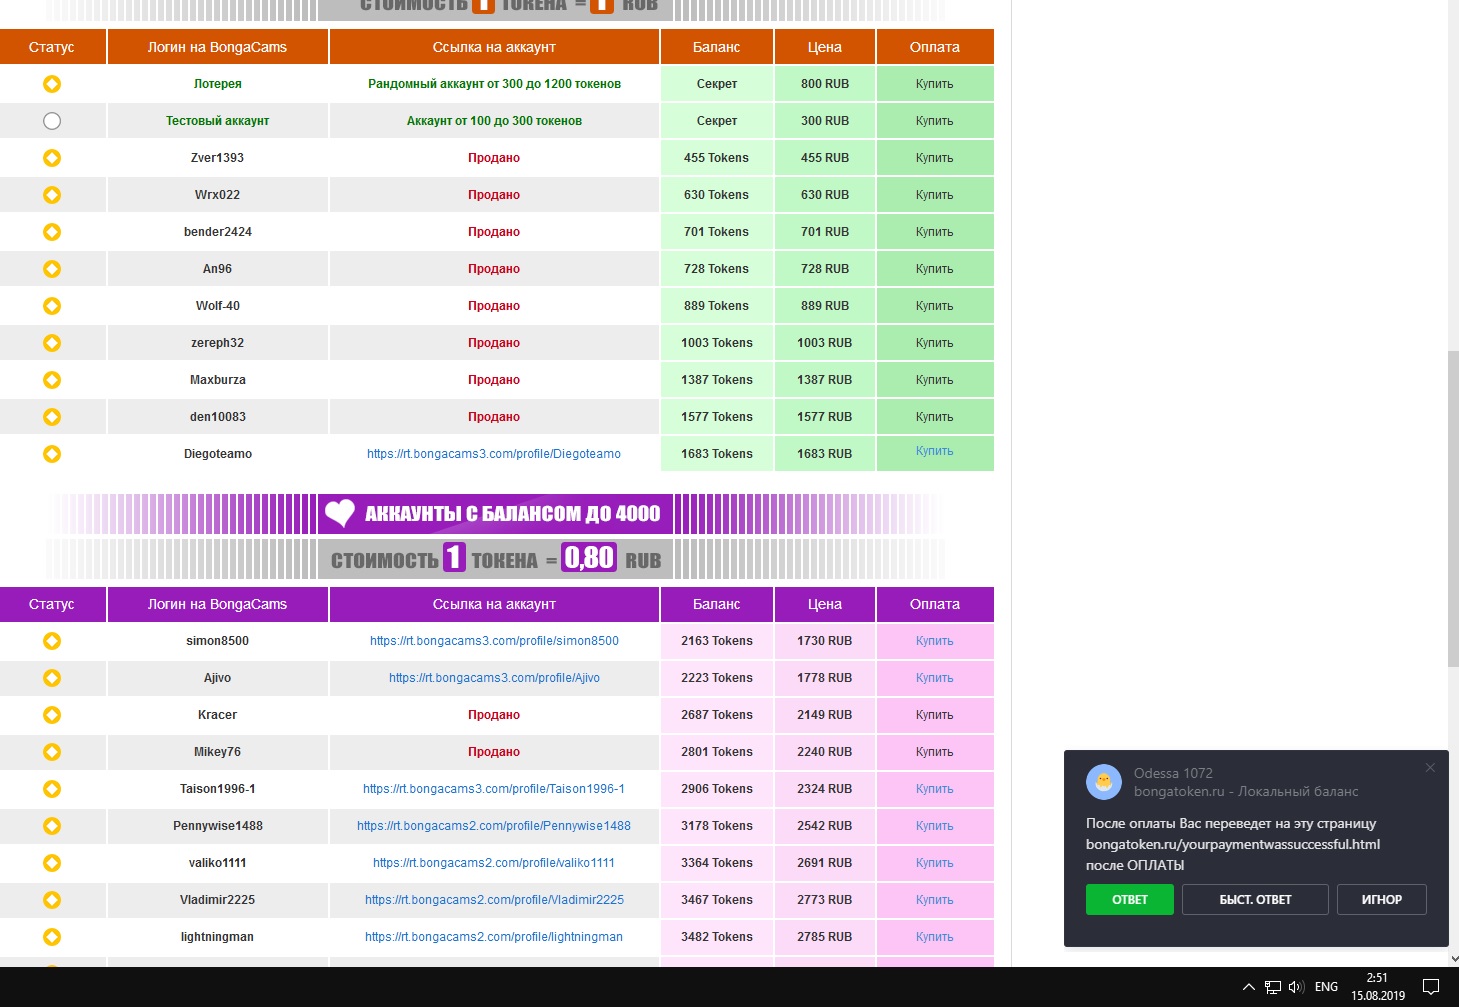This screenshot has height=1007, width=1459.
Task: Click status icon in An96 row
Action: (52, 269)
